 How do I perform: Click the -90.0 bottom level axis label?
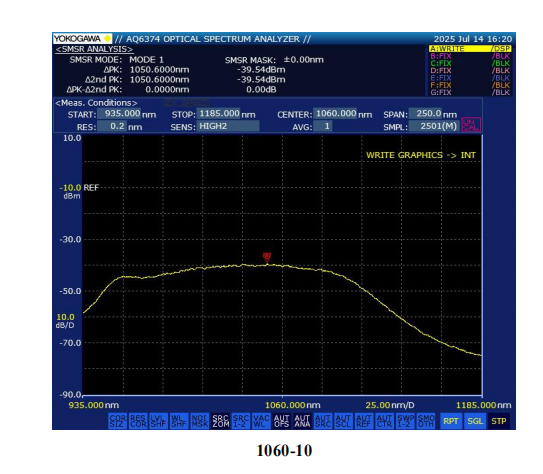coord(70,395)
